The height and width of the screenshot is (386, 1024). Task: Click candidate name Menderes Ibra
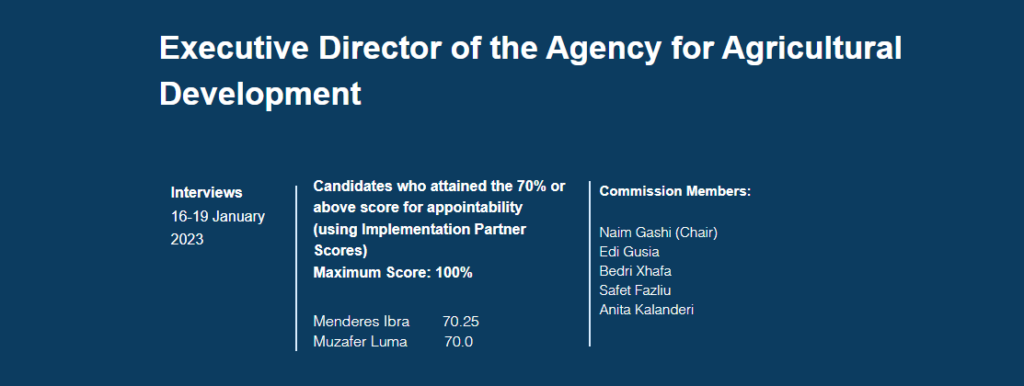(362, 321)
